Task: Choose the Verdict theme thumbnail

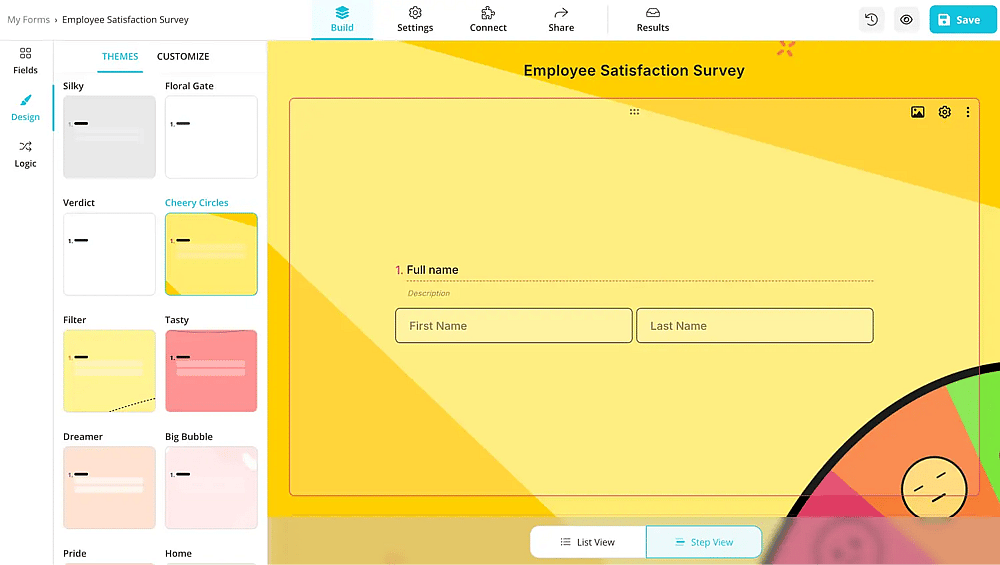Action: pyautogui.click(x=109, y=254)
